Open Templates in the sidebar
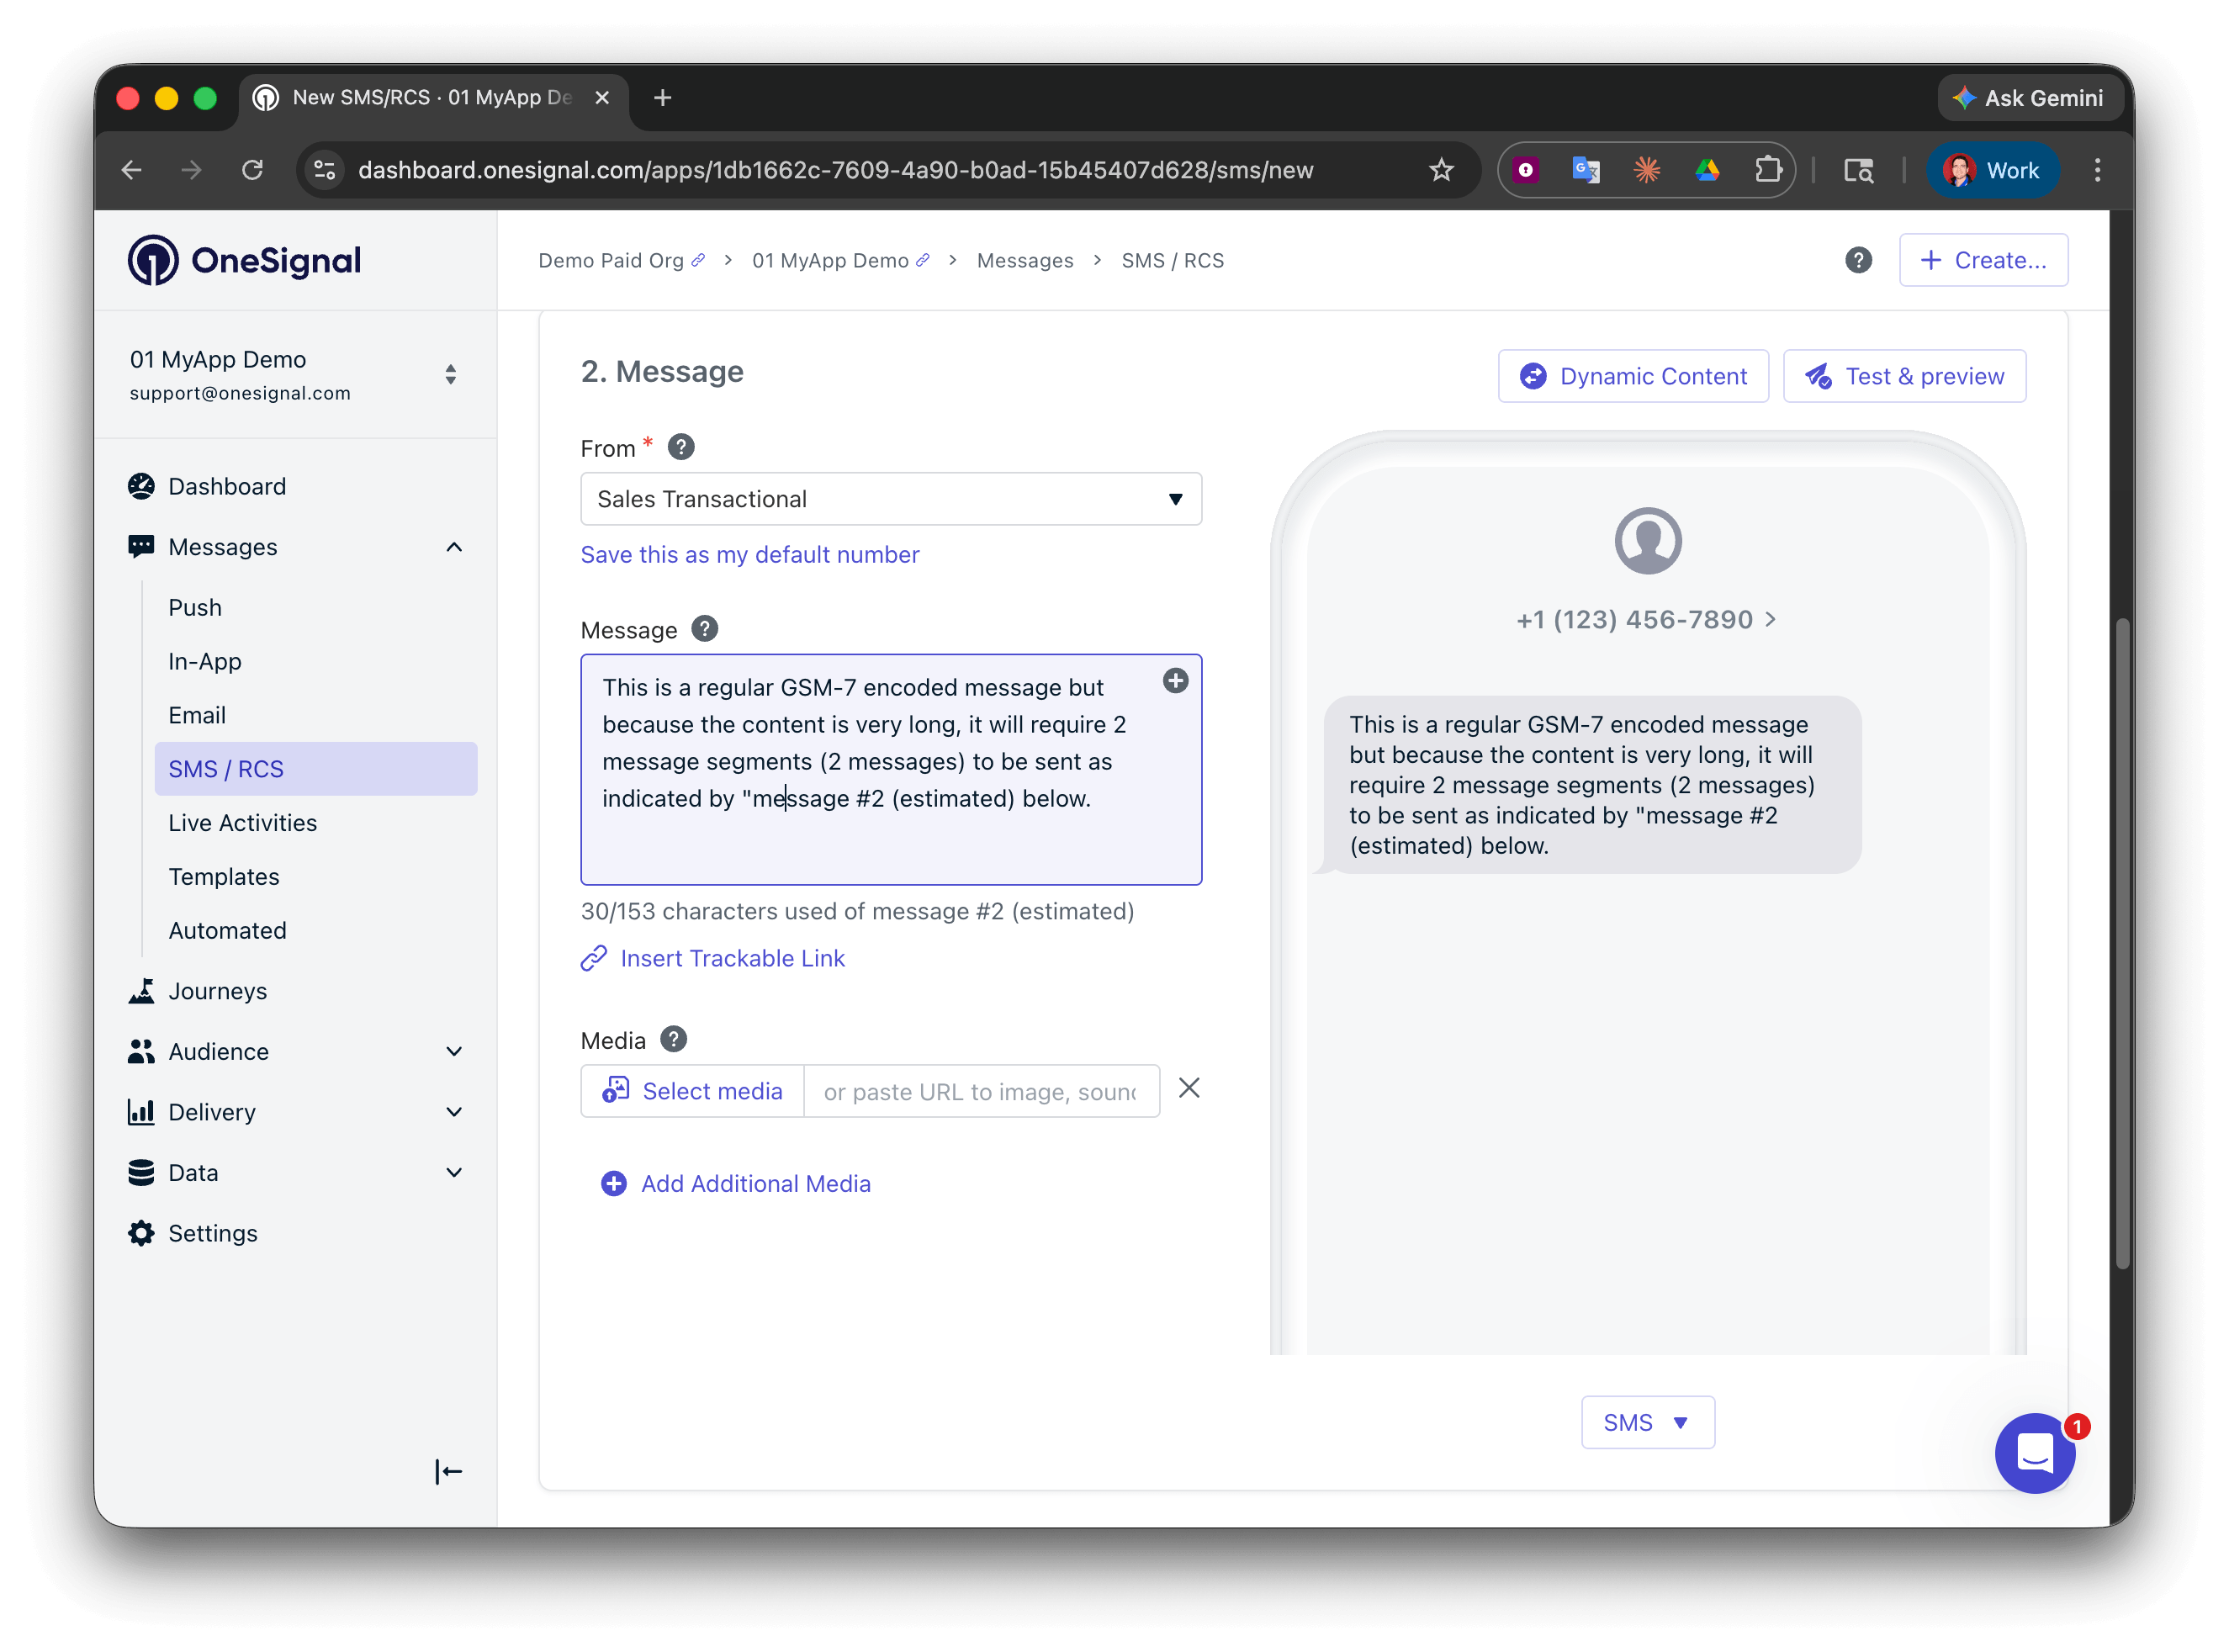This screenshot has width=2229, height=1652. (224, 876)
